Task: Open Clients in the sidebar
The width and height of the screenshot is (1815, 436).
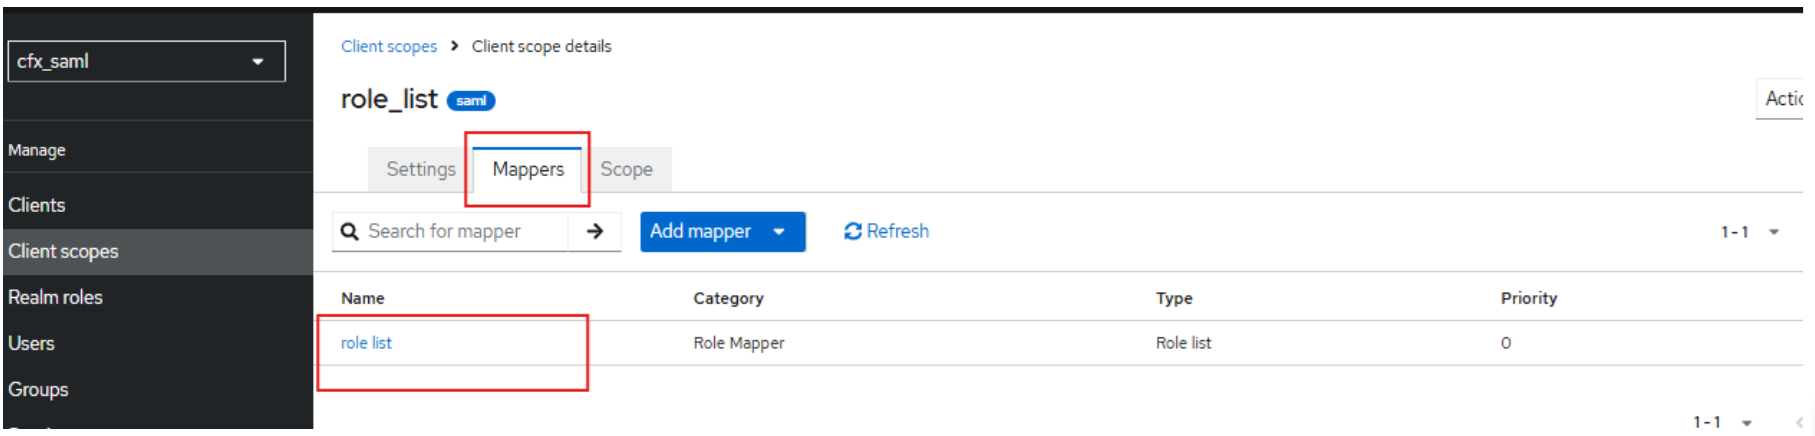Action: 37,205
